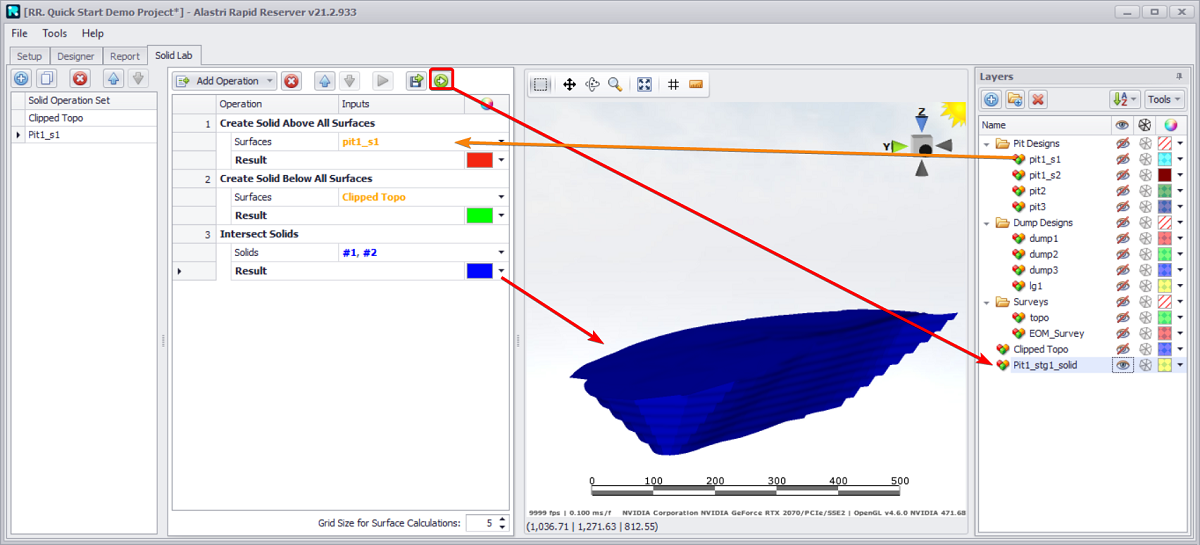This screenshot has height=545, width=1200.
Task: Click the green export result to layer icon
Action: (x=441, y=80)
